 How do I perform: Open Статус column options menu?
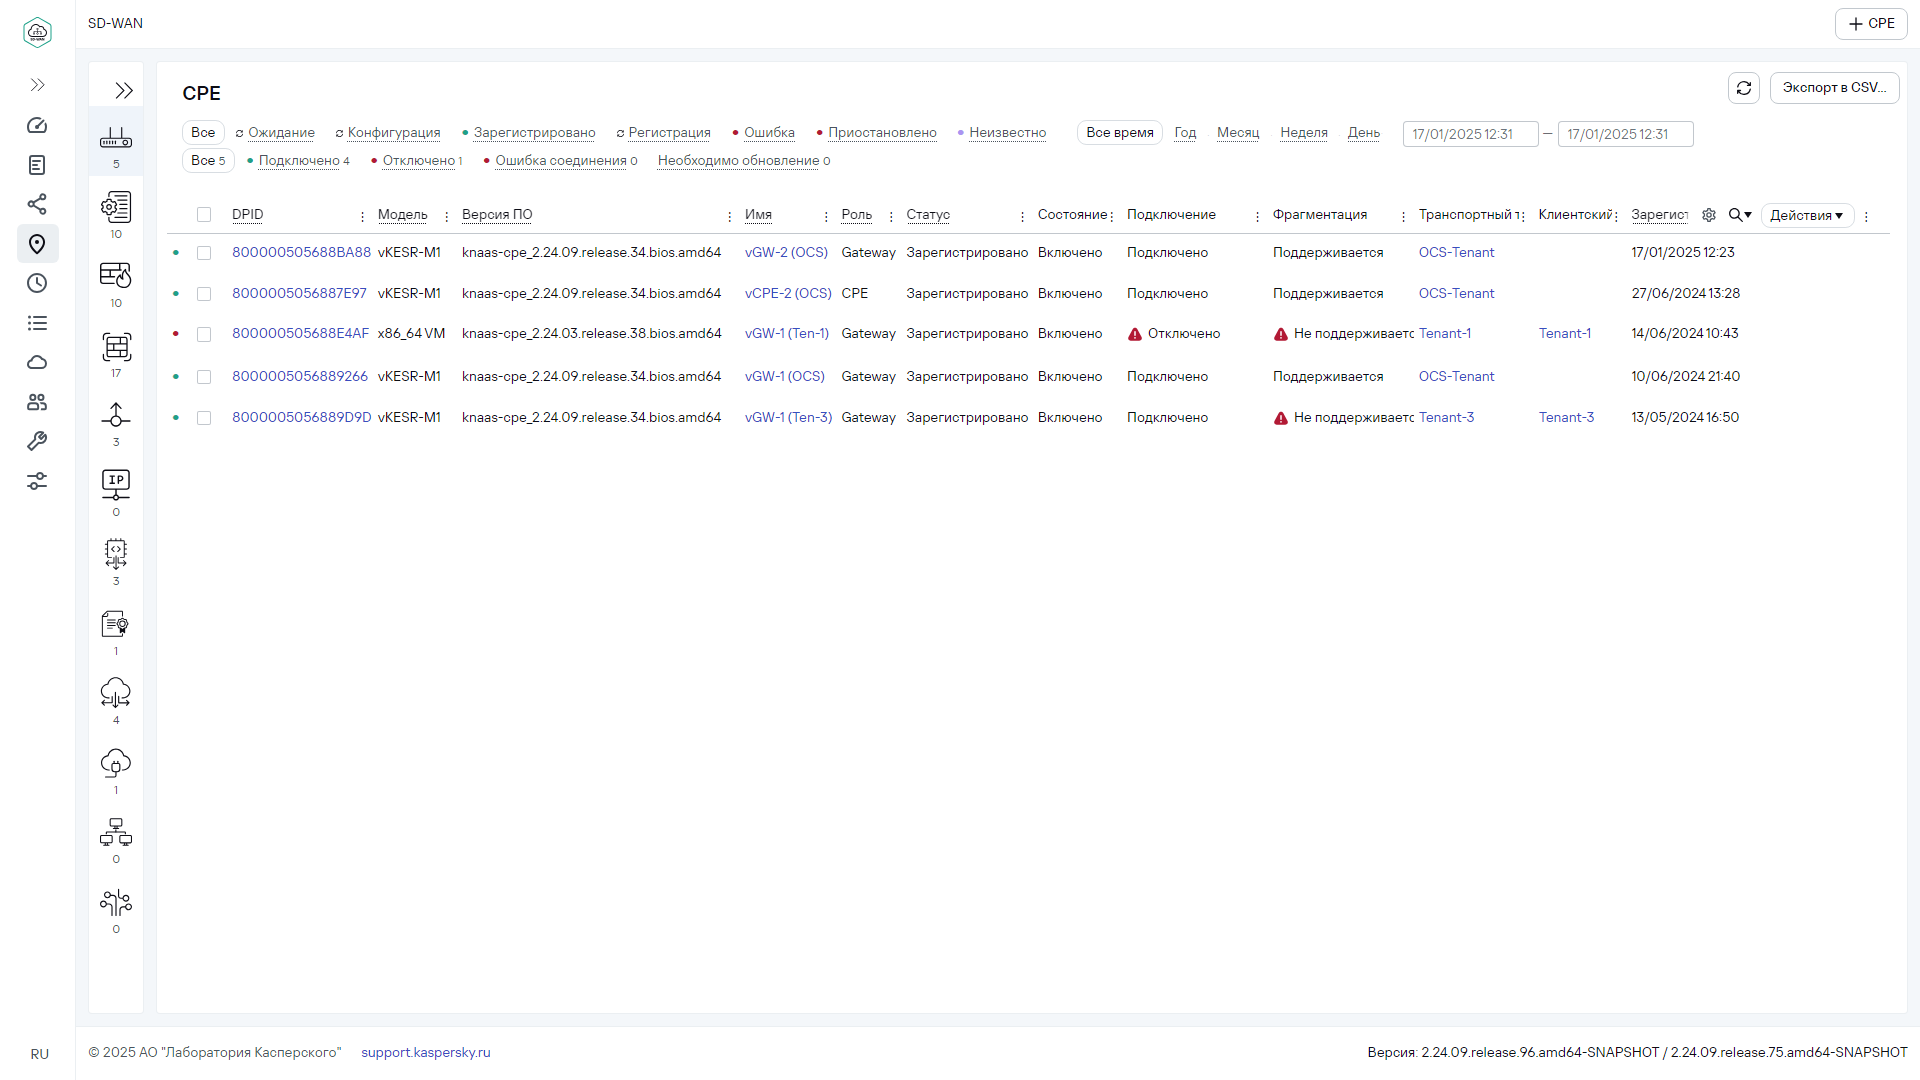coord(1022,216)
